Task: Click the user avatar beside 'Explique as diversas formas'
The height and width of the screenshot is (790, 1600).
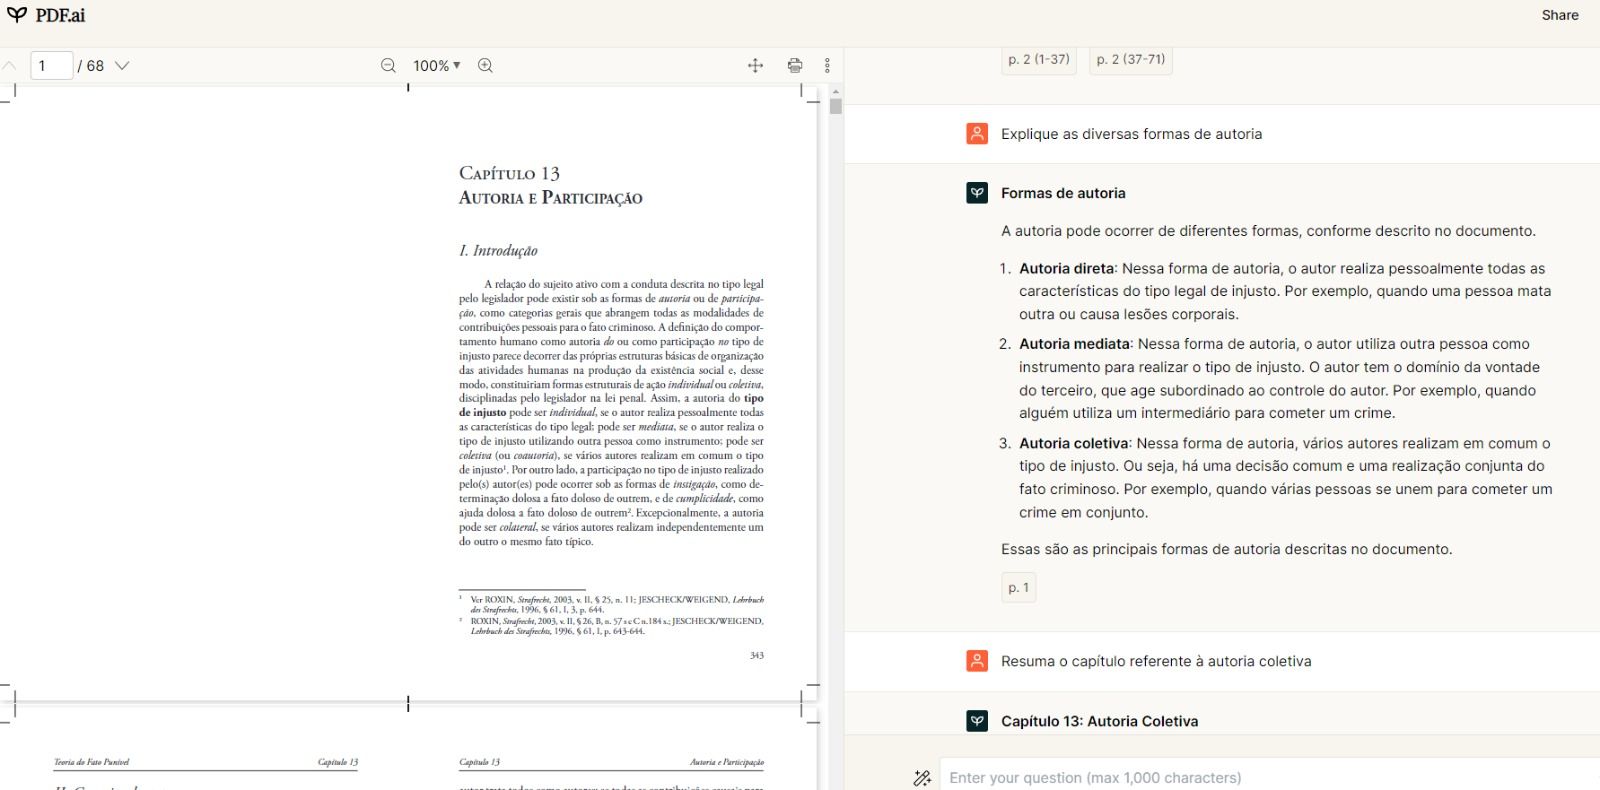Action: 977,134
